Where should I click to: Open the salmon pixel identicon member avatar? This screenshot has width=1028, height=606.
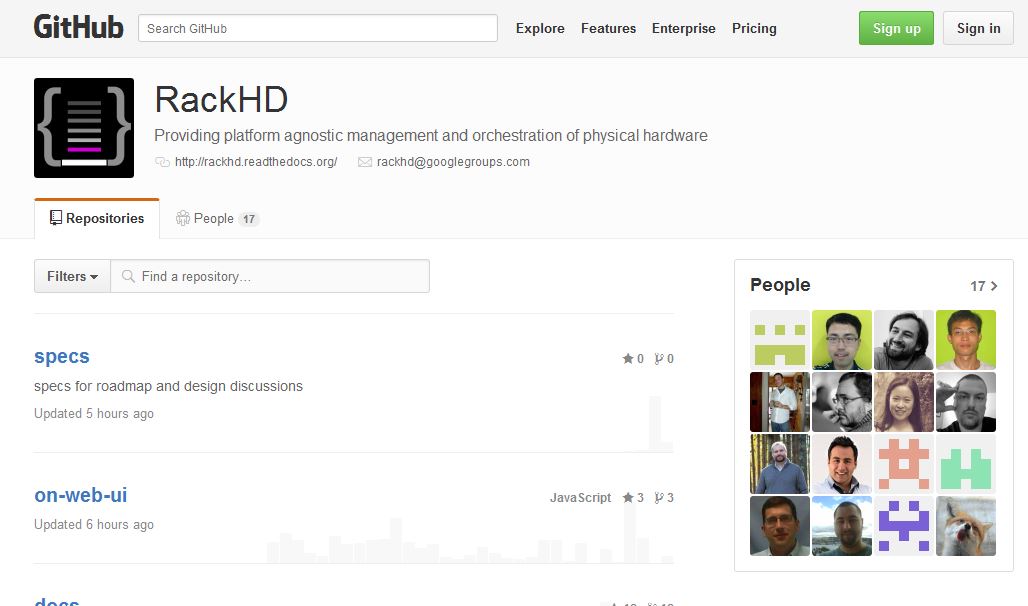point(903,464)
